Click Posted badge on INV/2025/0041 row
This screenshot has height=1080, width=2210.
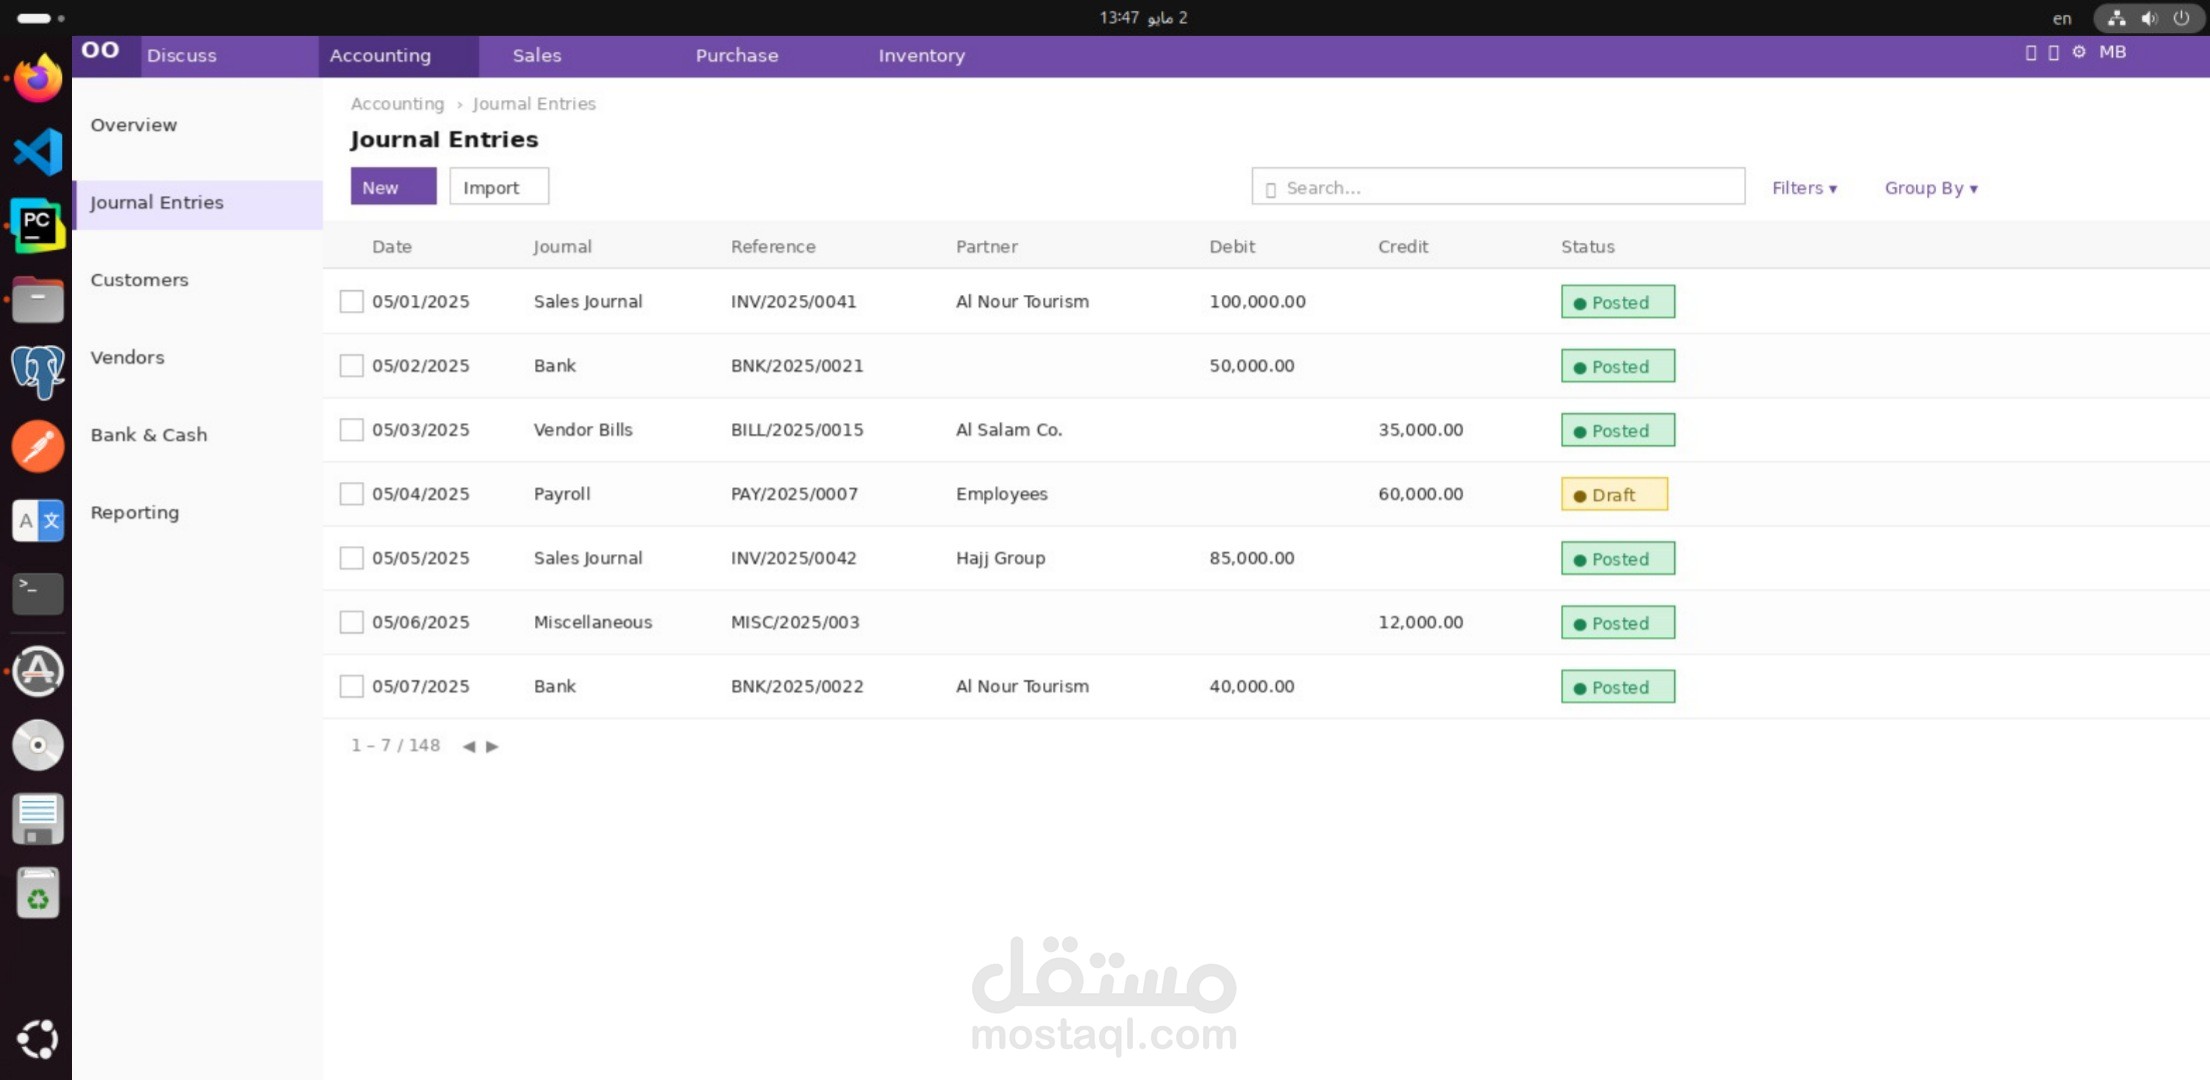click(x=1617, y=302)
